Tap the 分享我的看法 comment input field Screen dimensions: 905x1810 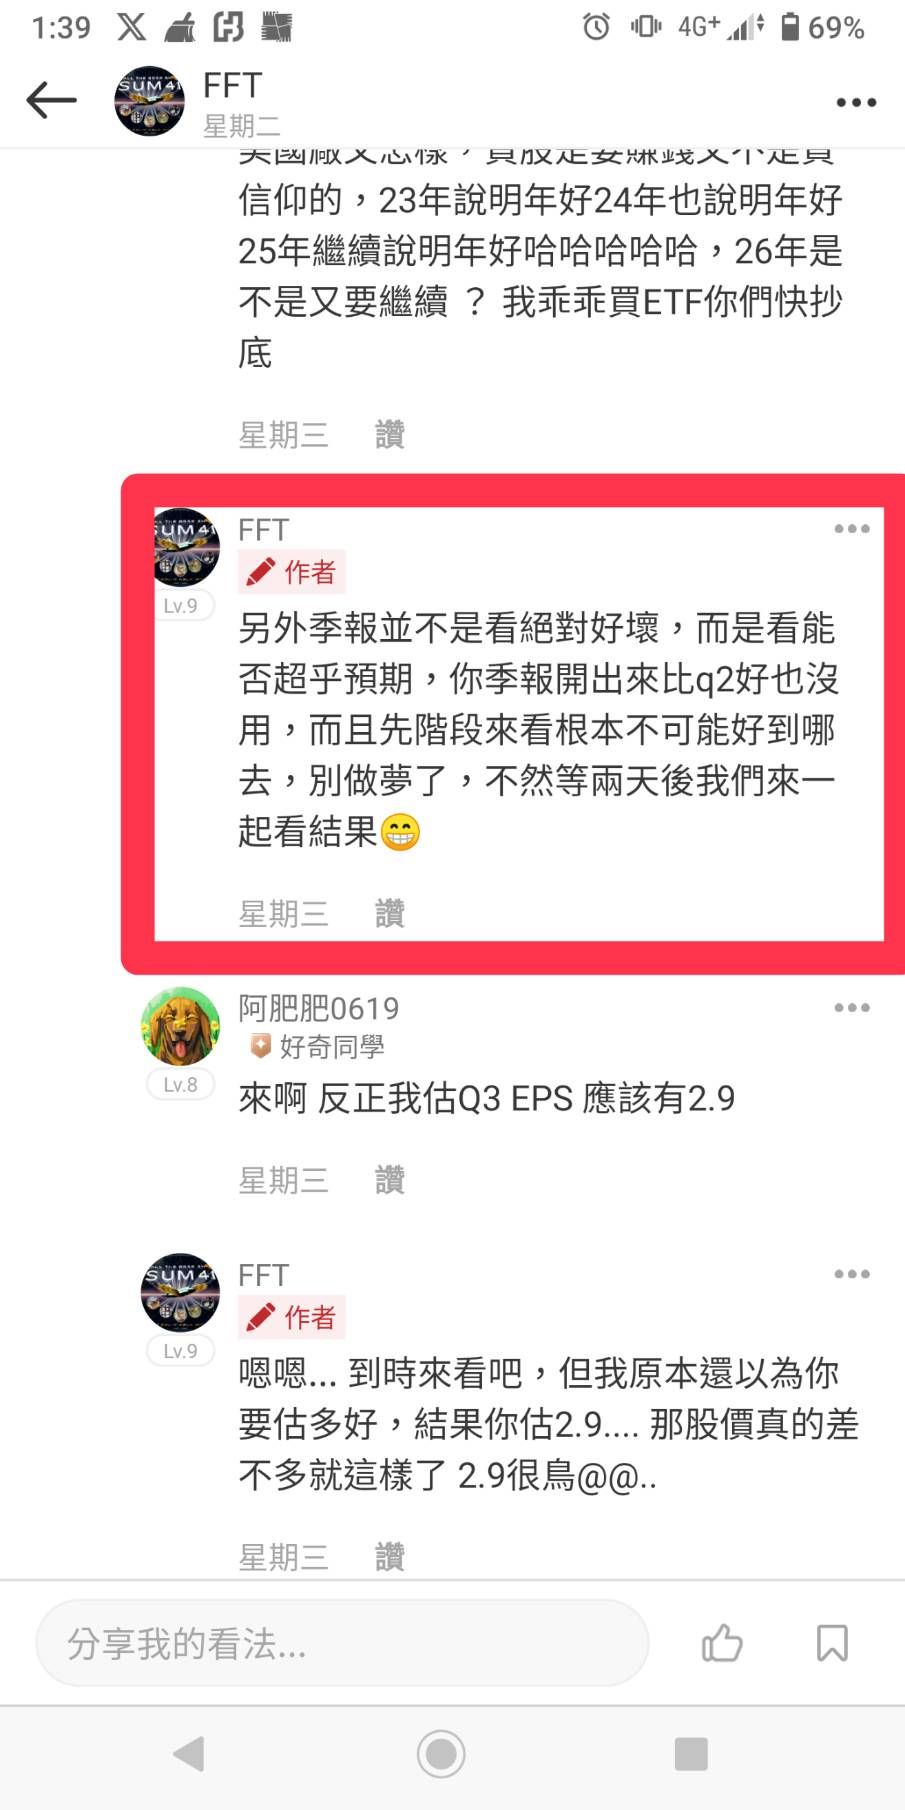pos(342,1643)
